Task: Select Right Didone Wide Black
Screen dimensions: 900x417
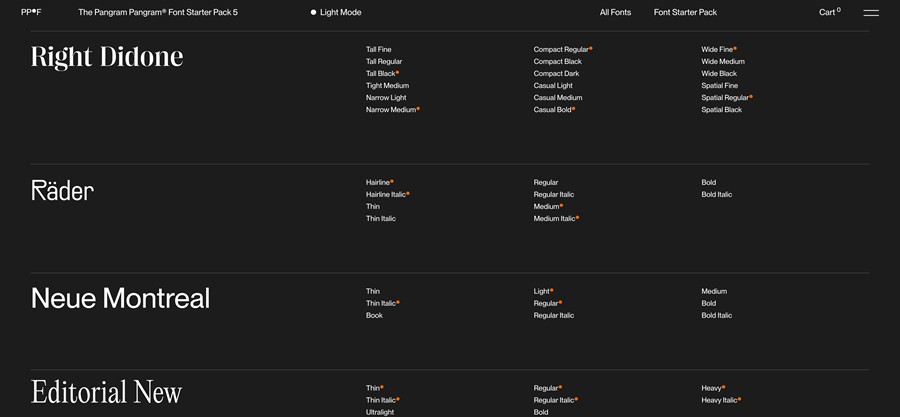Action: pos(719,73)
